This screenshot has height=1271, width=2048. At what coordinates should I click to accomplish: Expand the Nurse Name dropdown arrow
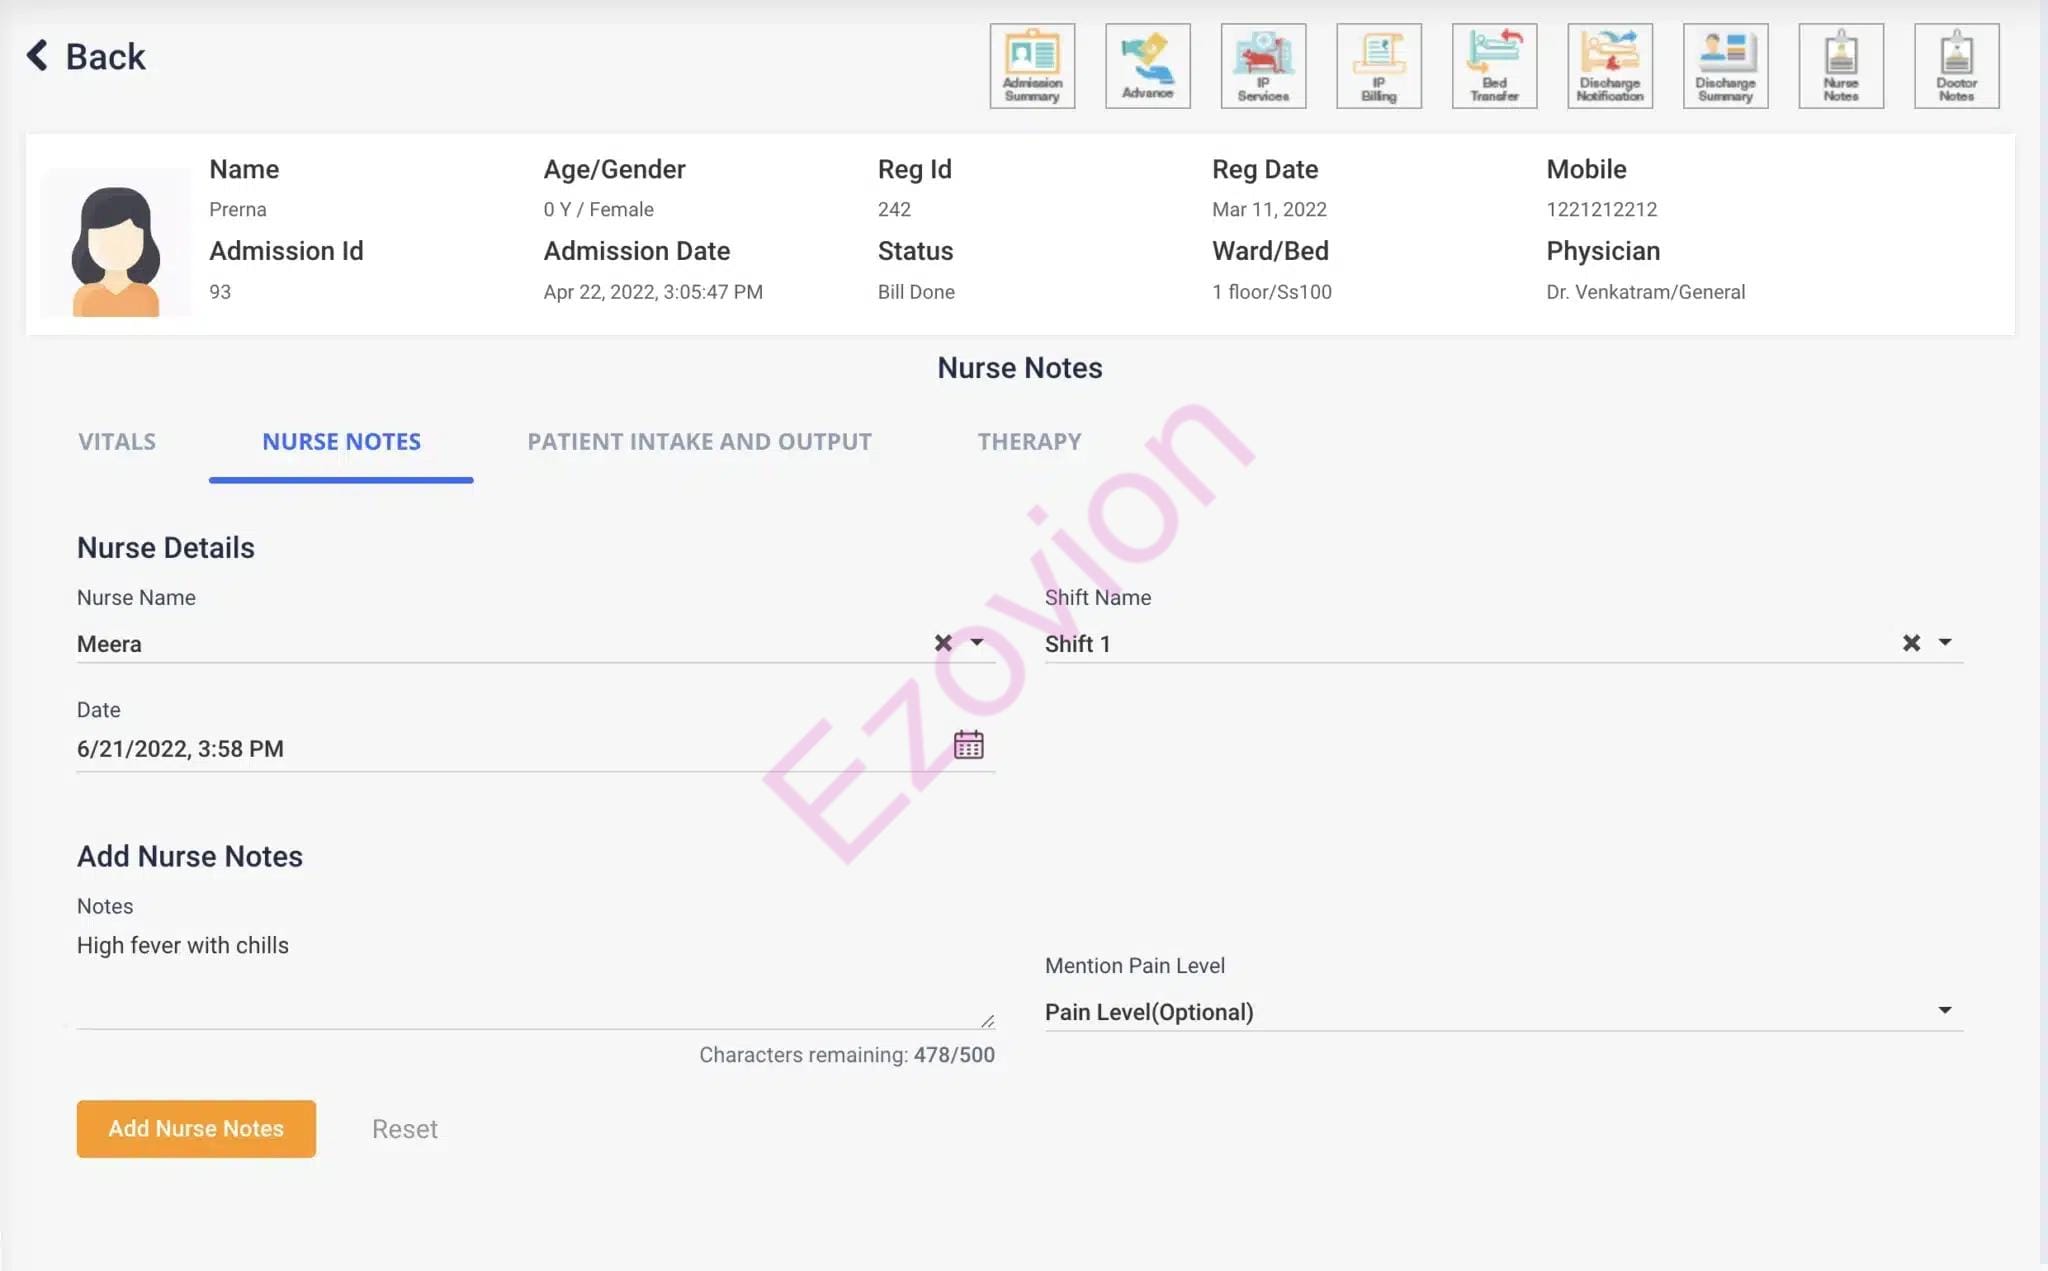pyautogui.click(x=977, y=642)
